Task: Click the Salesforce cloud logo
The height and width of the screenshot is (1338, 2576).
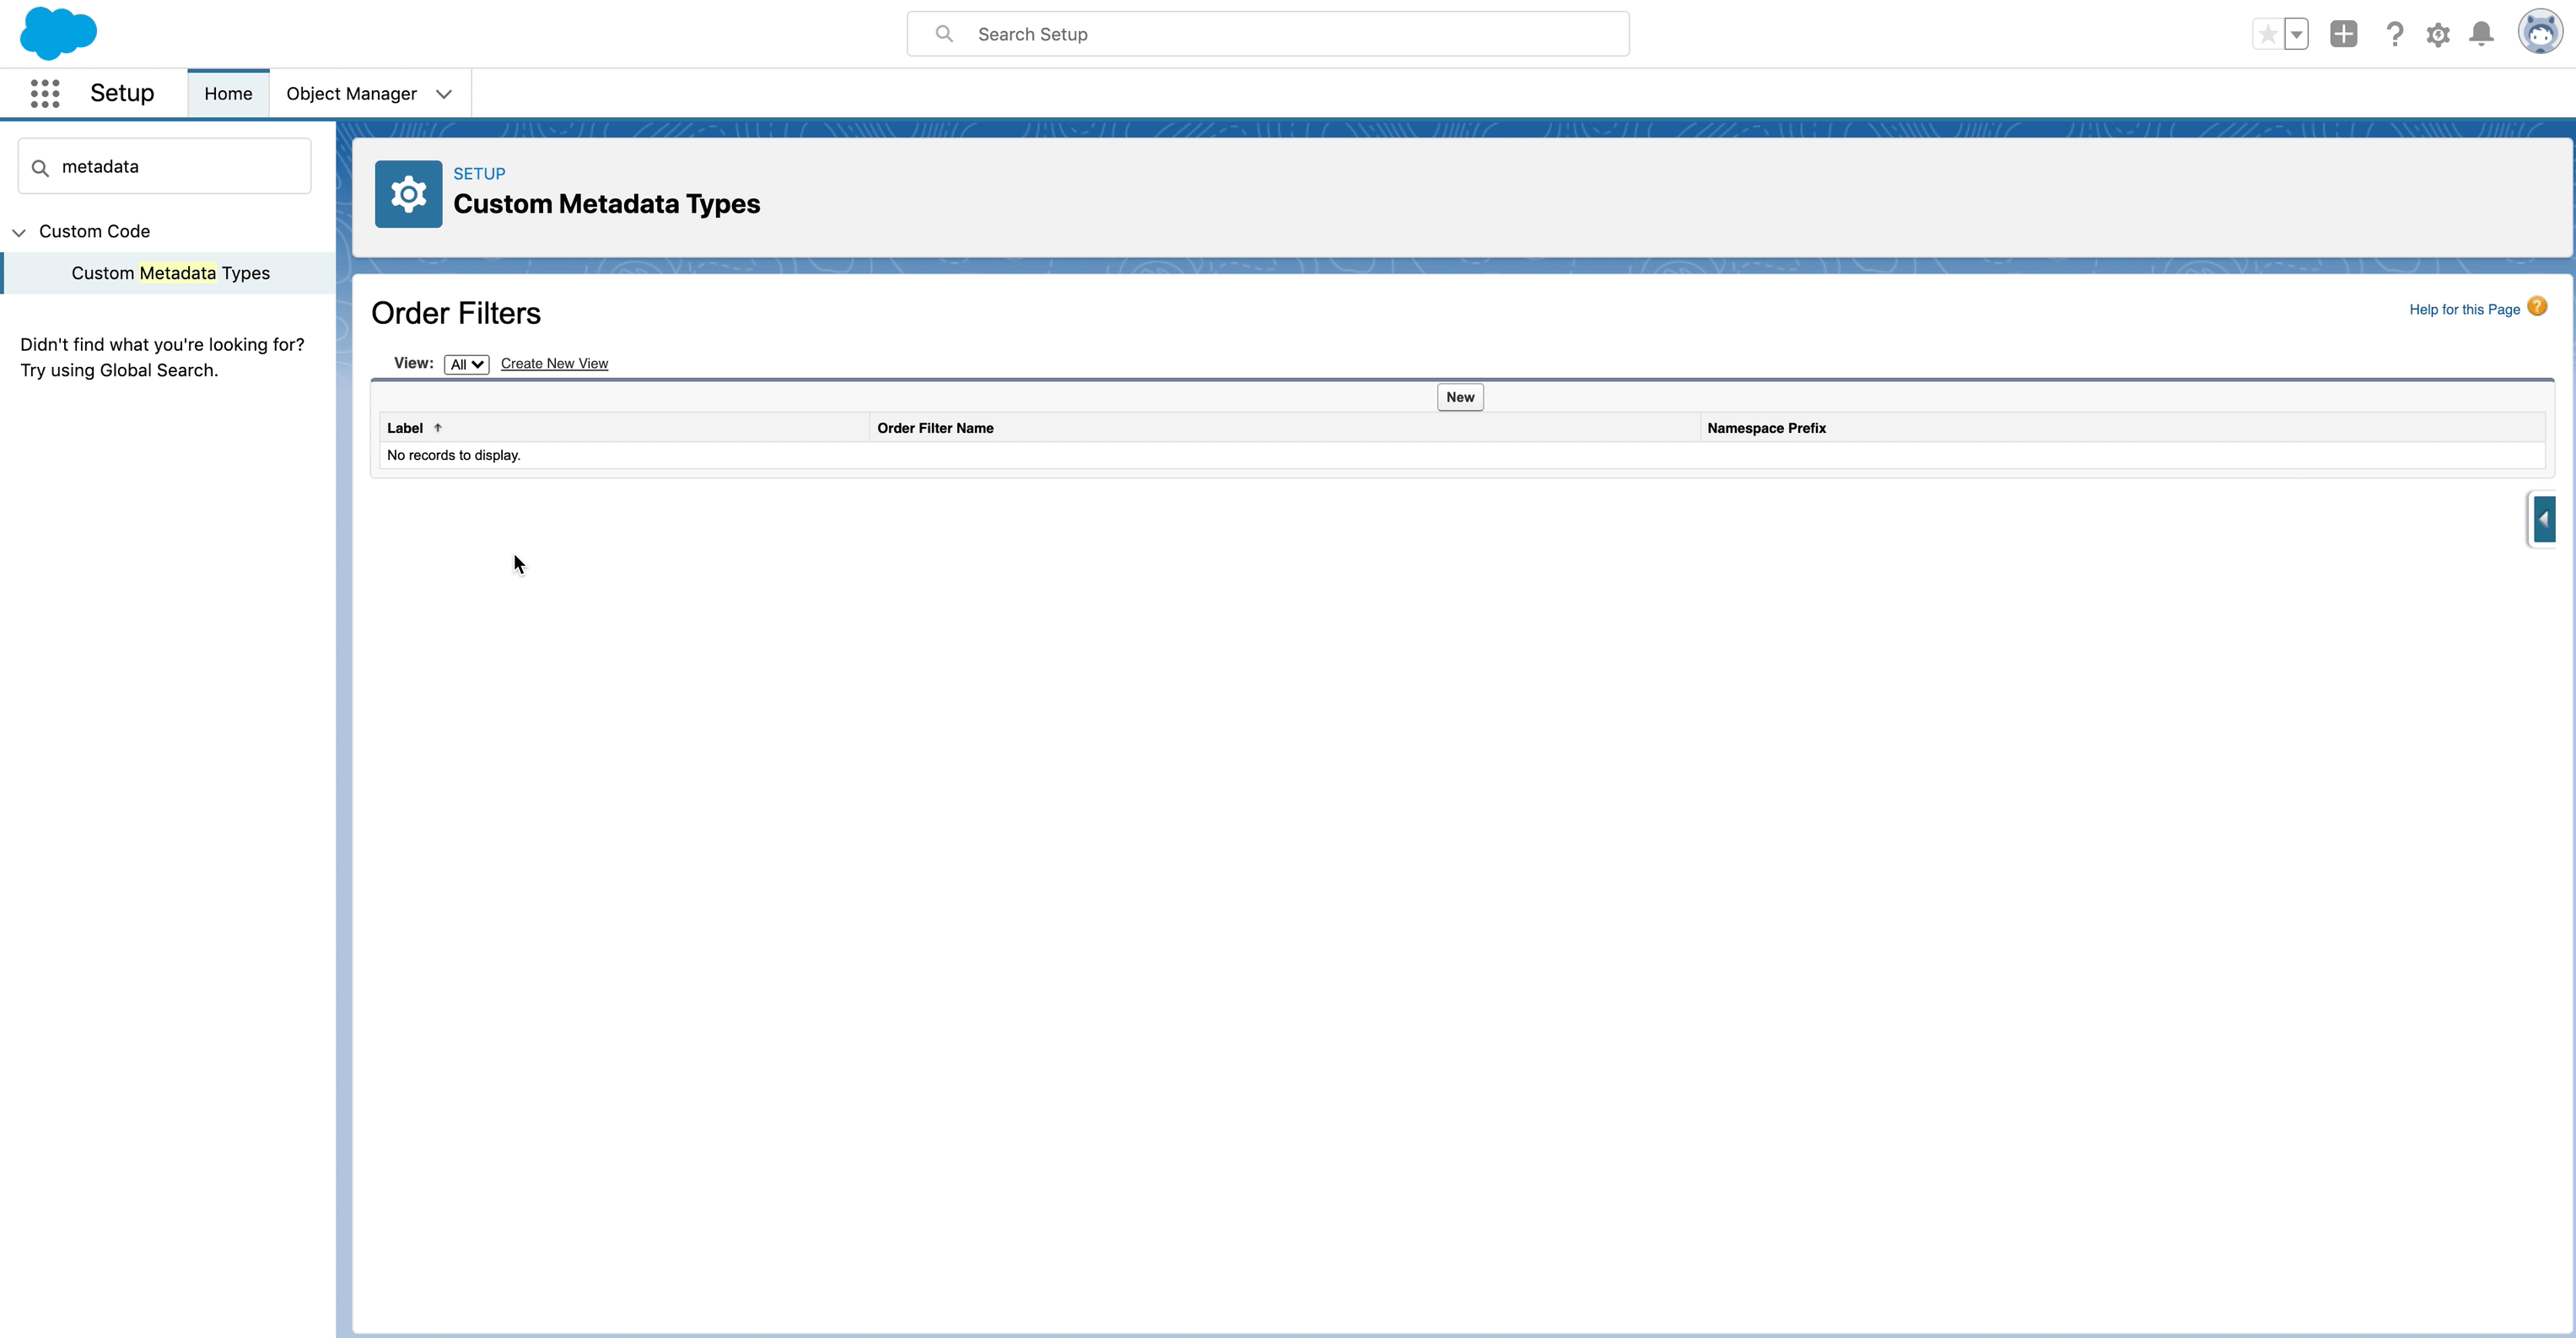Action: [x=58, y=33]
